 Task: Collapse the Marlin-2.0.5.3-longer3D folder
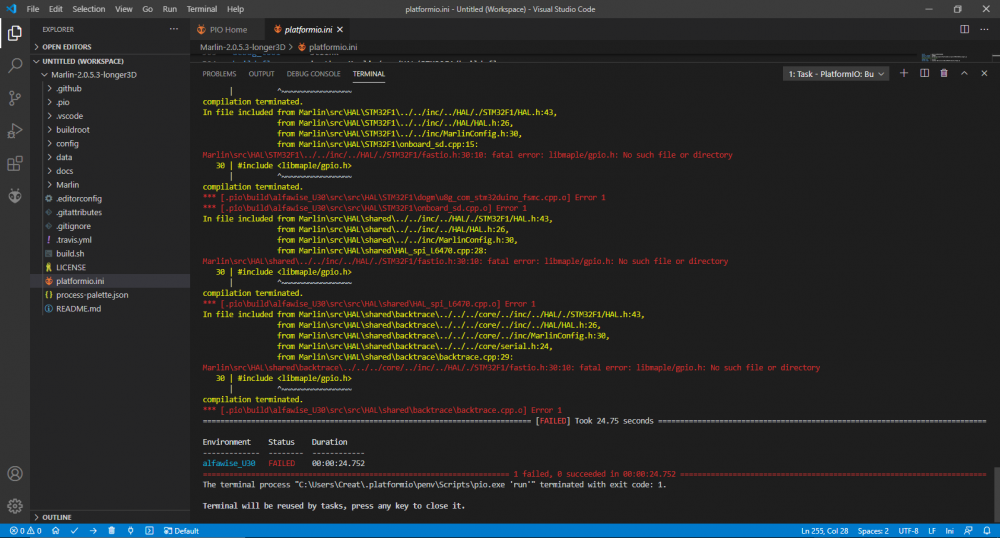(x=110, y=75)
